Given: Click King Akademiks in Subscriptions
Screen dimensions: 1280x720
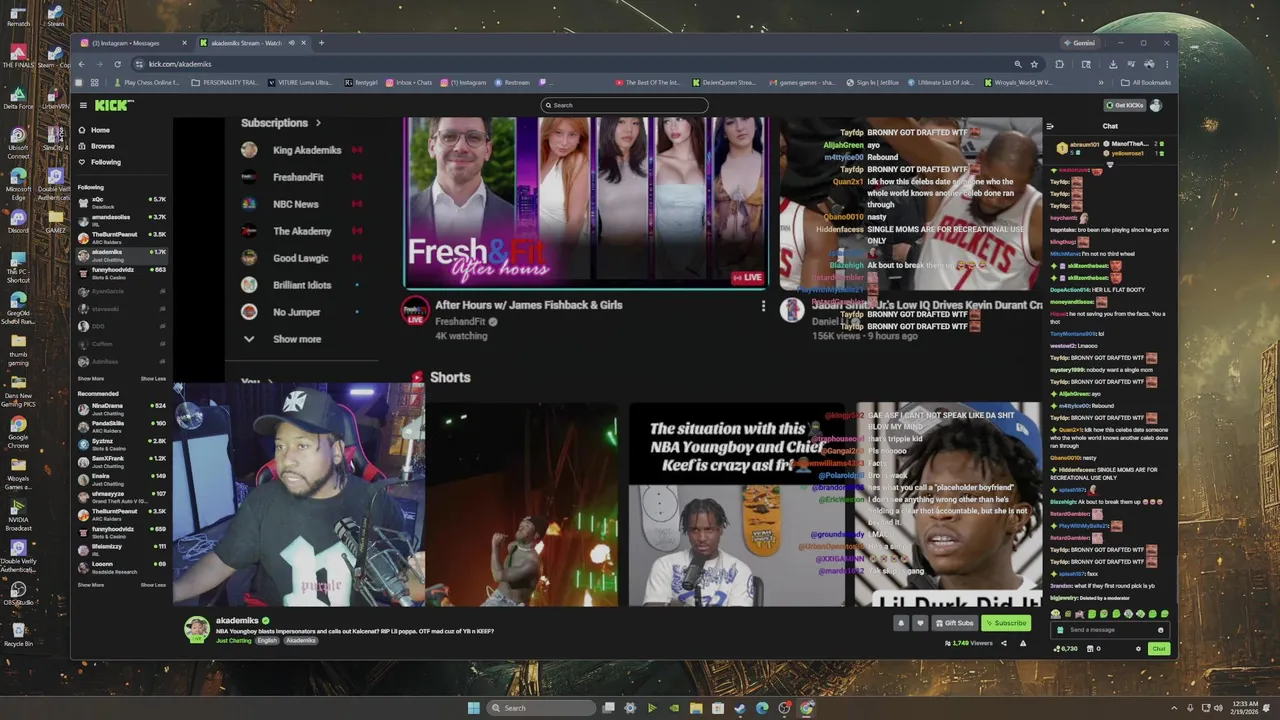Looking at the screenshot, I should 301,150.
